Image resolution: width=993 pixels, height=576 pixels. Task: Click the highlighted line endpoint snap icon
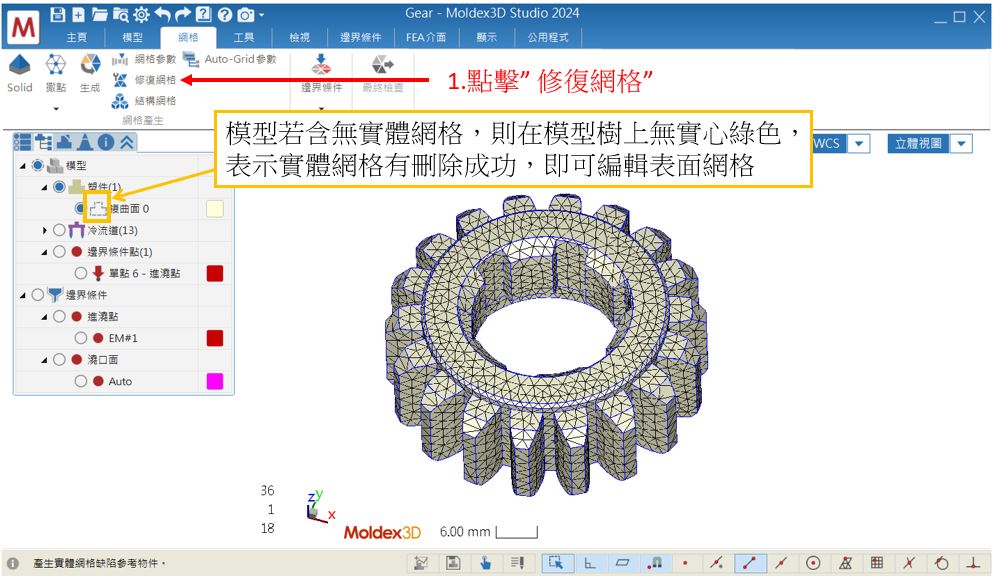[750, 562]
